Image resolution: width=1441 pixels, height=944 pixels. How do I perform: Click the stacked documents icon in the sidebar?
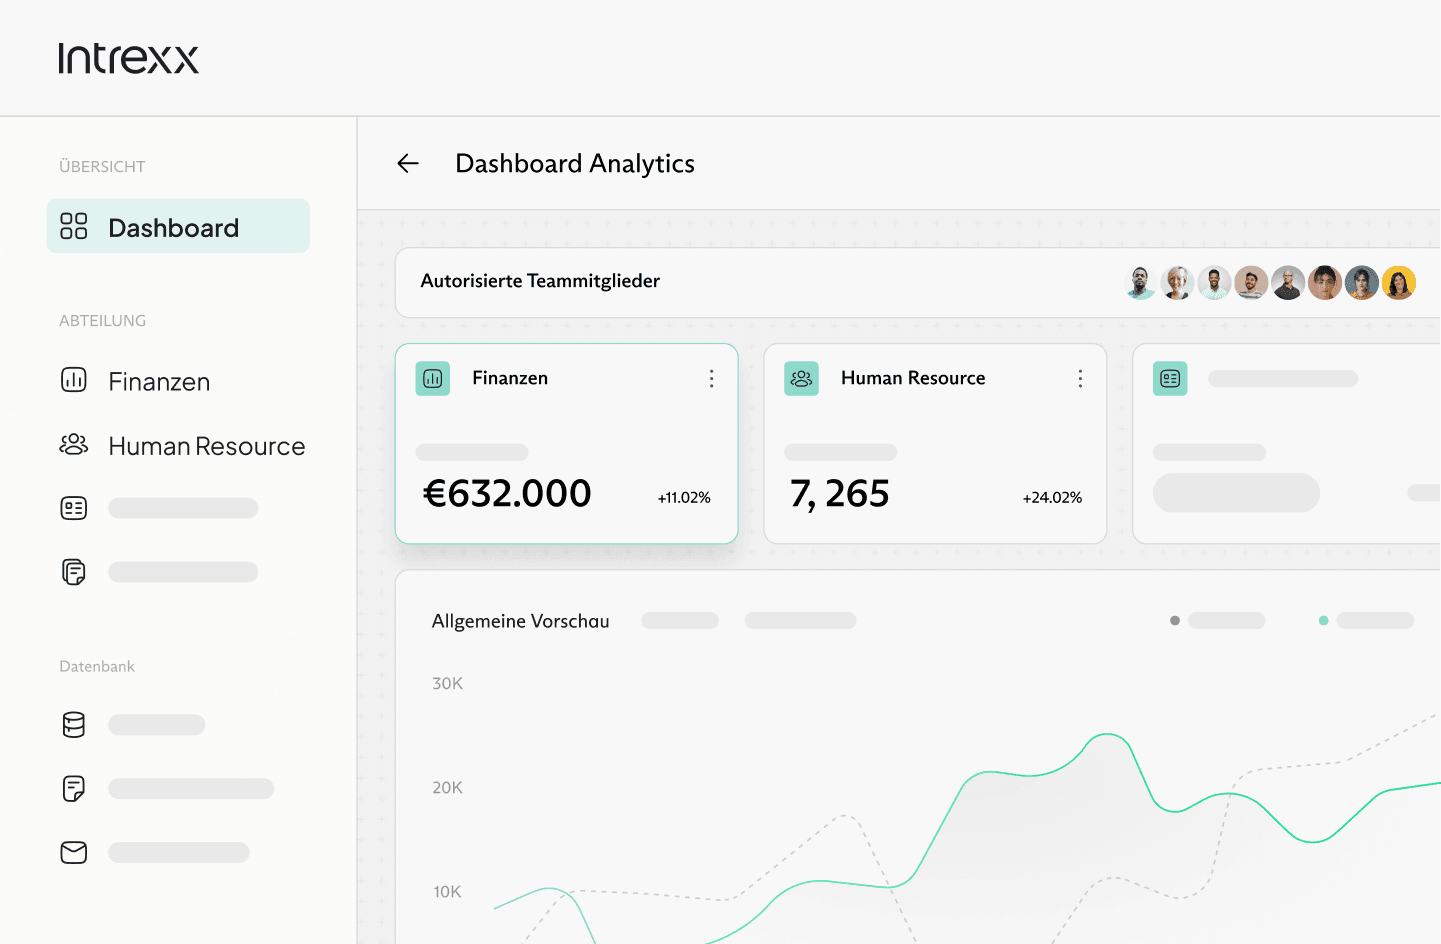[x=74, y=572]
